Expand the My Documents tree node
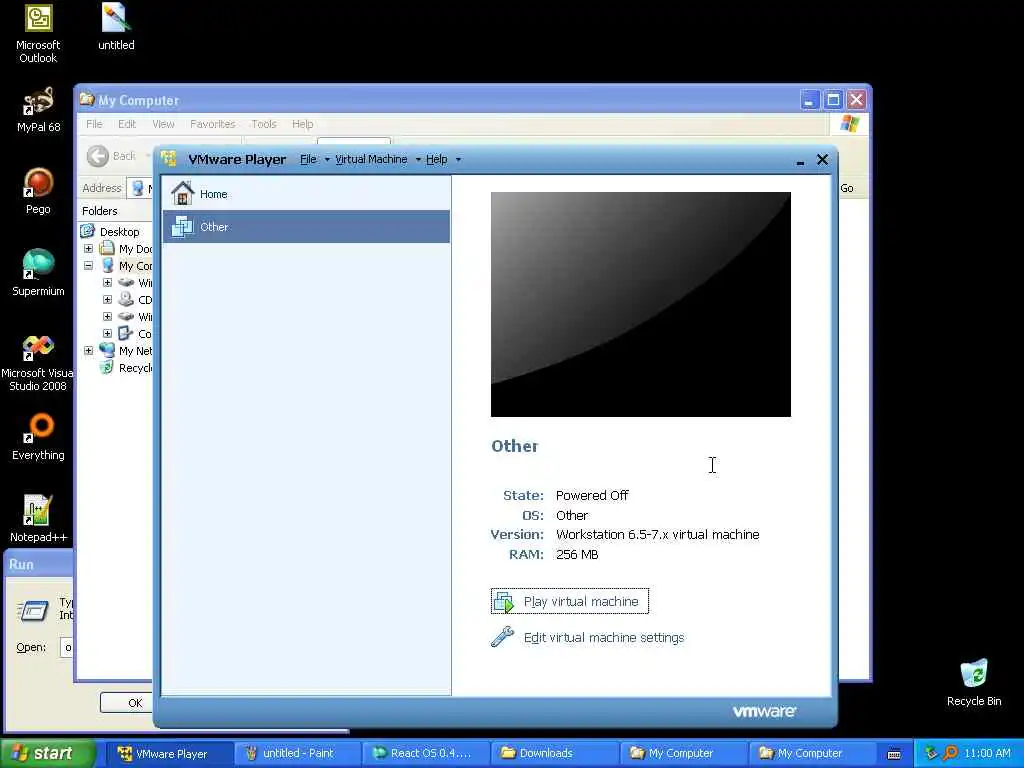The image size is (1024, 768). tap(88, 249)
